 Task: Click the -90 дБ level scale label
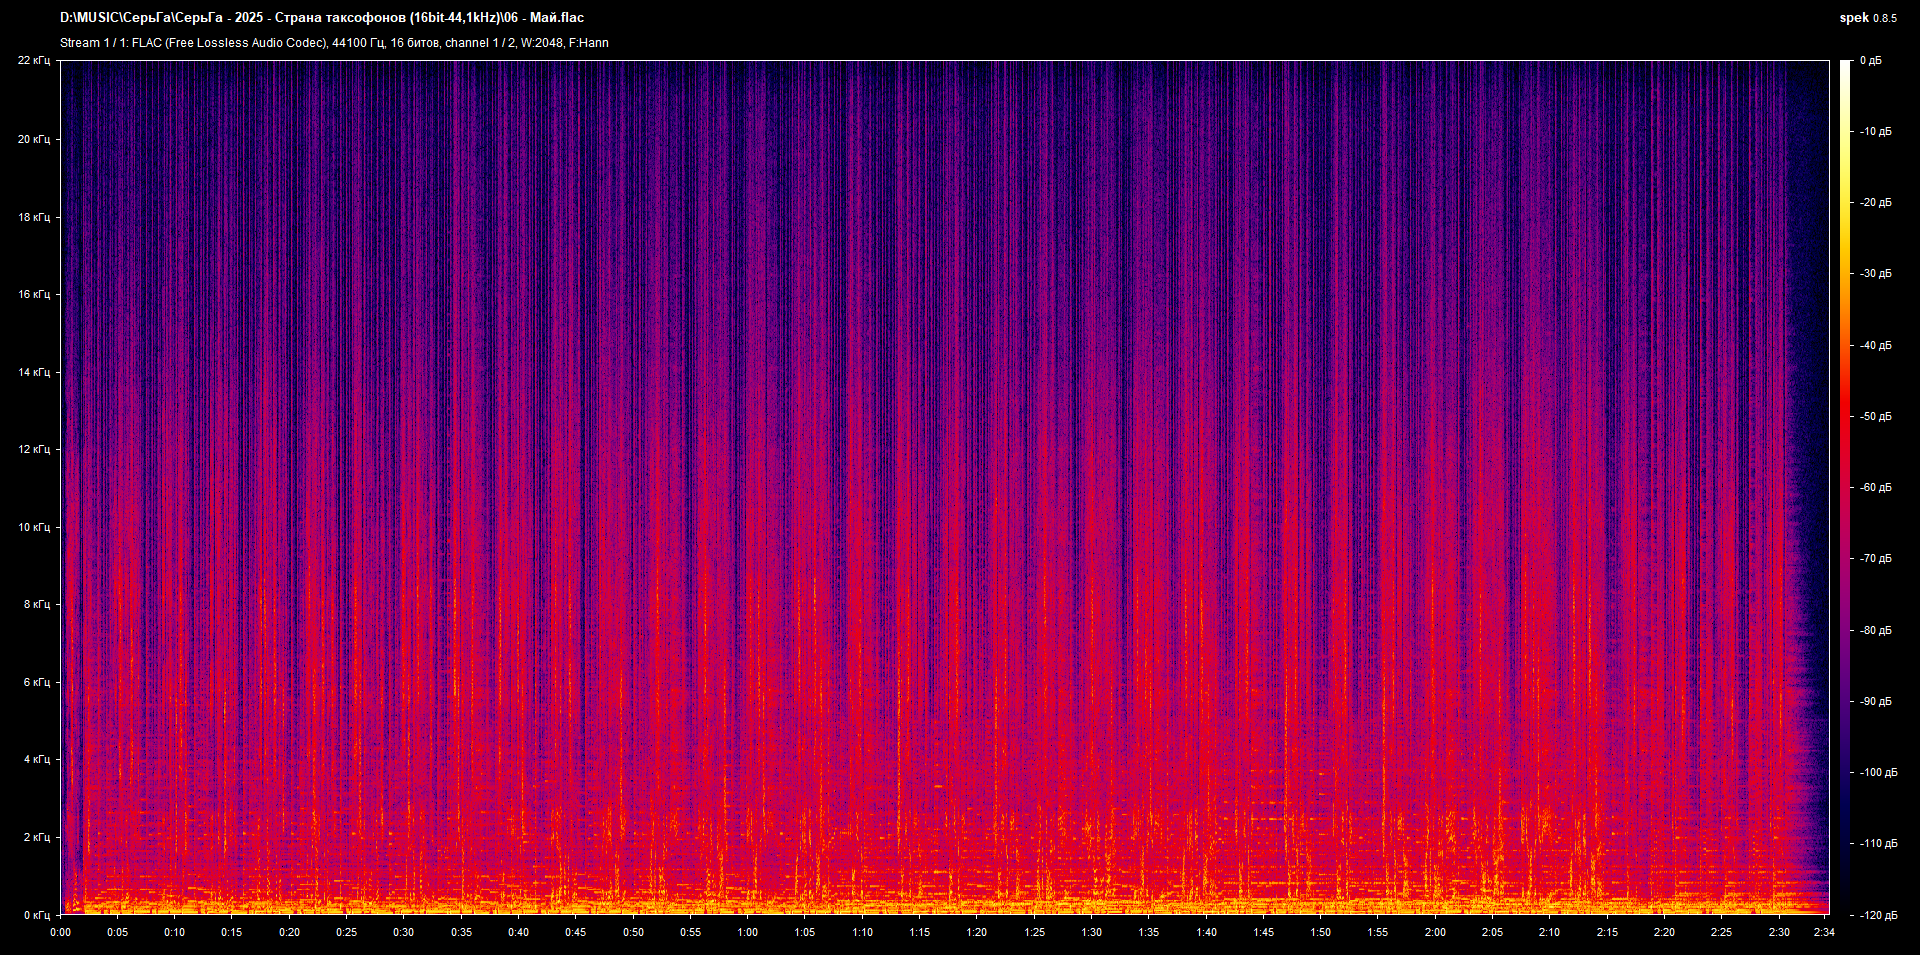click(1876, 702)
